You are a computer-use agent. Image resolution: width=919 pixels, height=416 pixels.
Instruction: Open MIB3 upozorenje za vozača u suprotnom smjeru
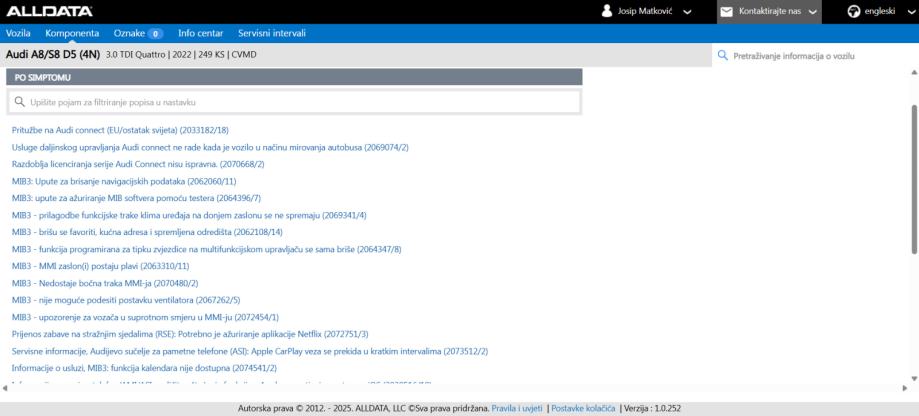pyautogui.click(x=145, y=317)
